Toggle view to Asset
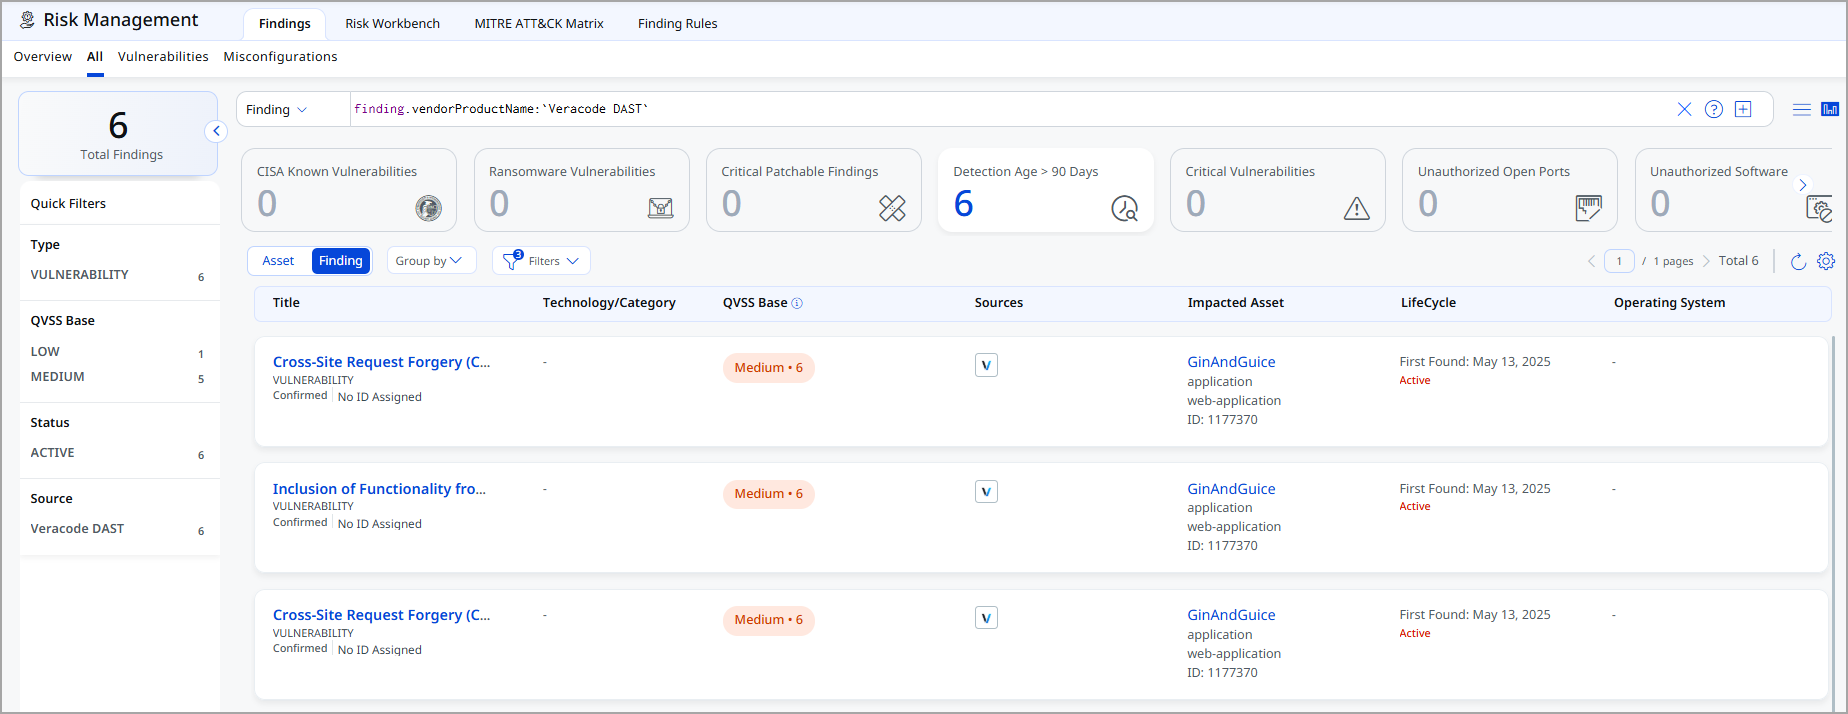Screen dimensions: 1848x714 [278, 261]
